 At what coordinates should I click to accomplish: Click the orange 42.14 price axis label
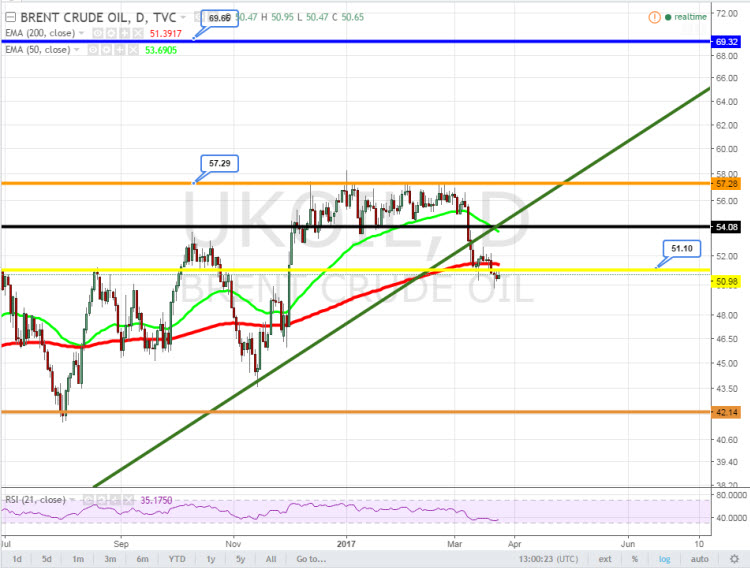pos(727,412)
